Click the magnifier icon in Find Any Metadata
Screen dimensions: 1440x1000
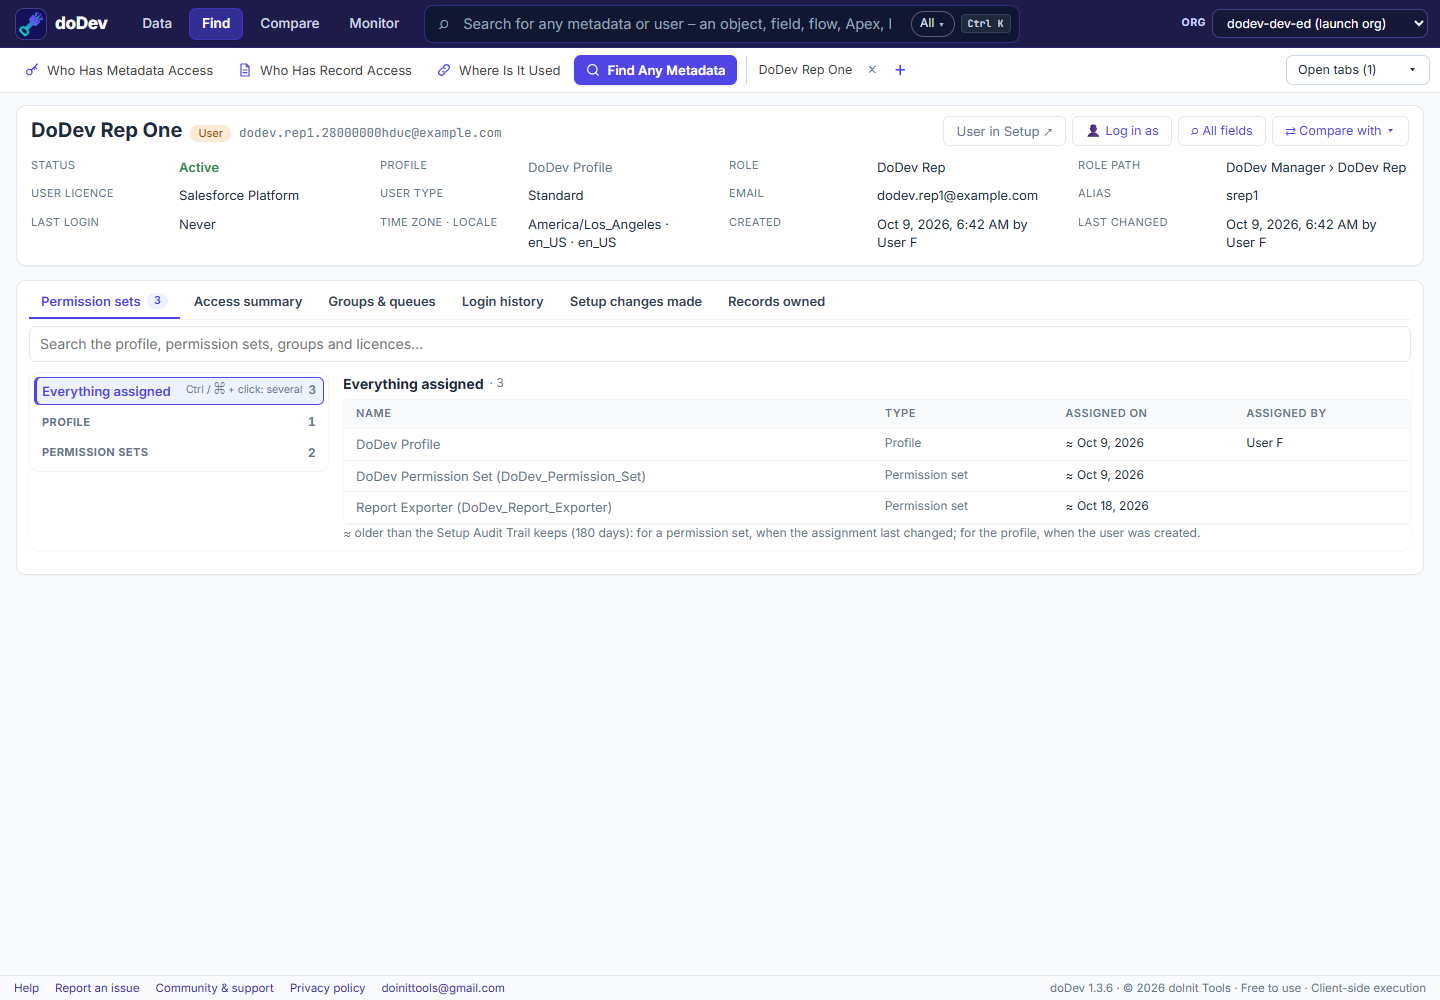[x=593, y=70]
